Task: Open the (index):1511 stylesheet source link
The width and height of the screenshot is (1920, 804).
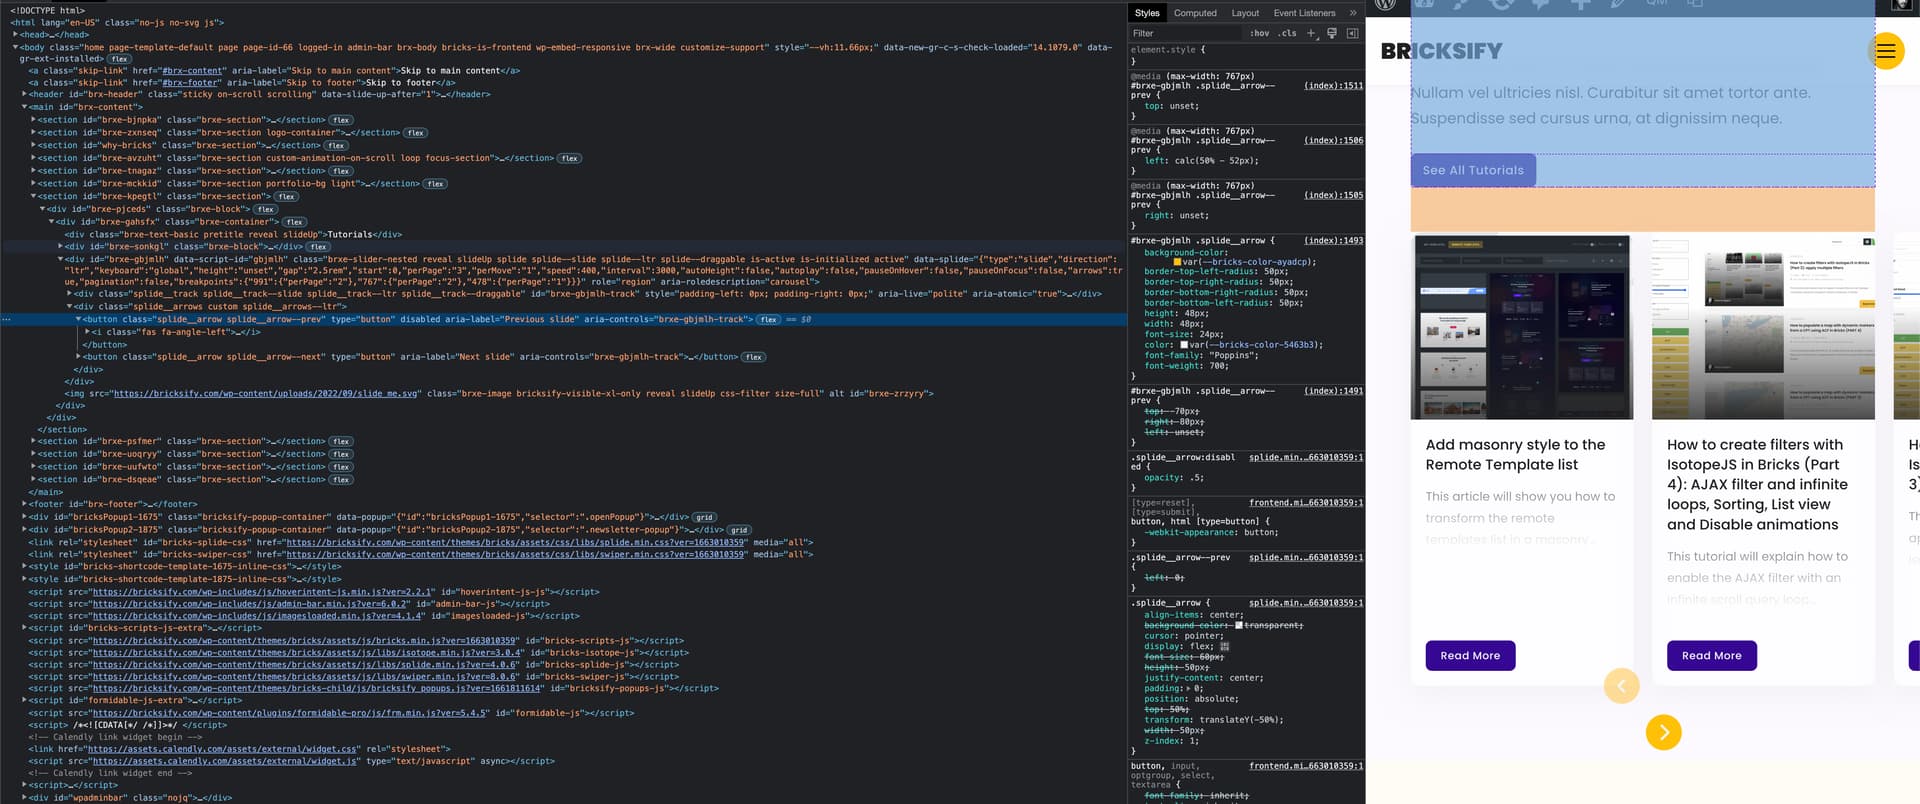Action: click(x=1333, y=86)
